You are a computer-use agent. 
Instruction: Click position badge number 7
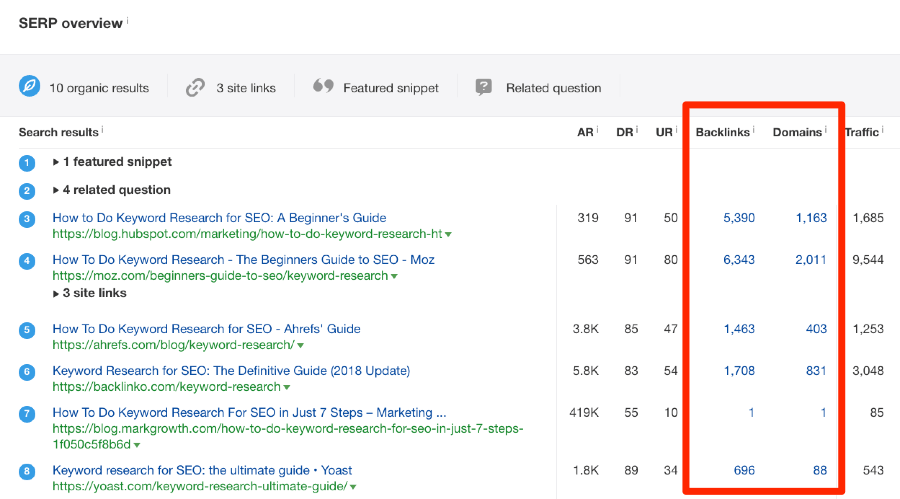pyautogui.click(x=27, y=414)
